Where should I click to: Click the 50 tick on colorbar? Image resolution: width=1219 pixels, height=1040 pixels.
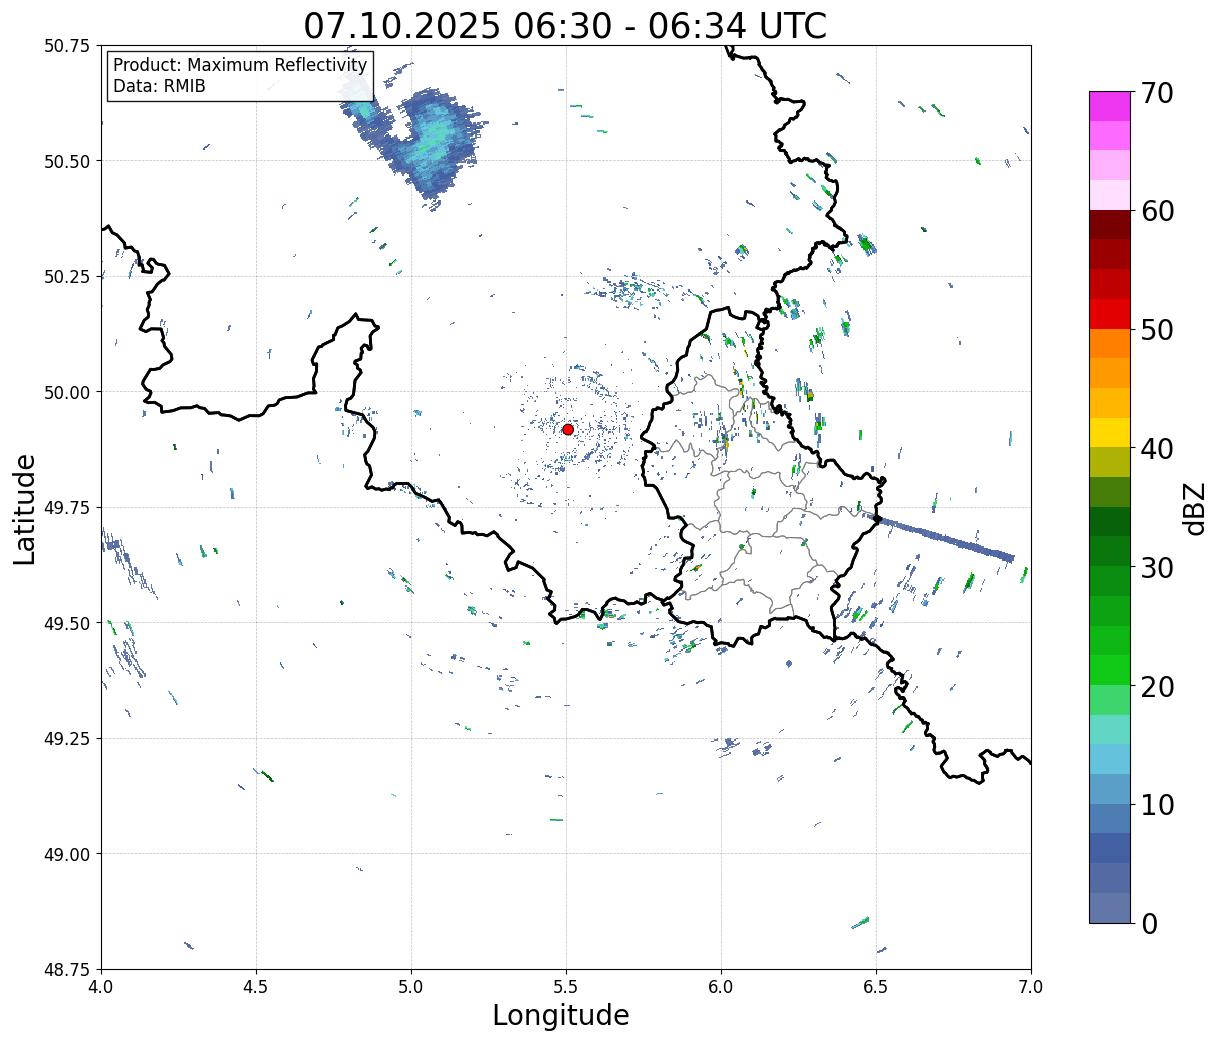pos(1156,330)
